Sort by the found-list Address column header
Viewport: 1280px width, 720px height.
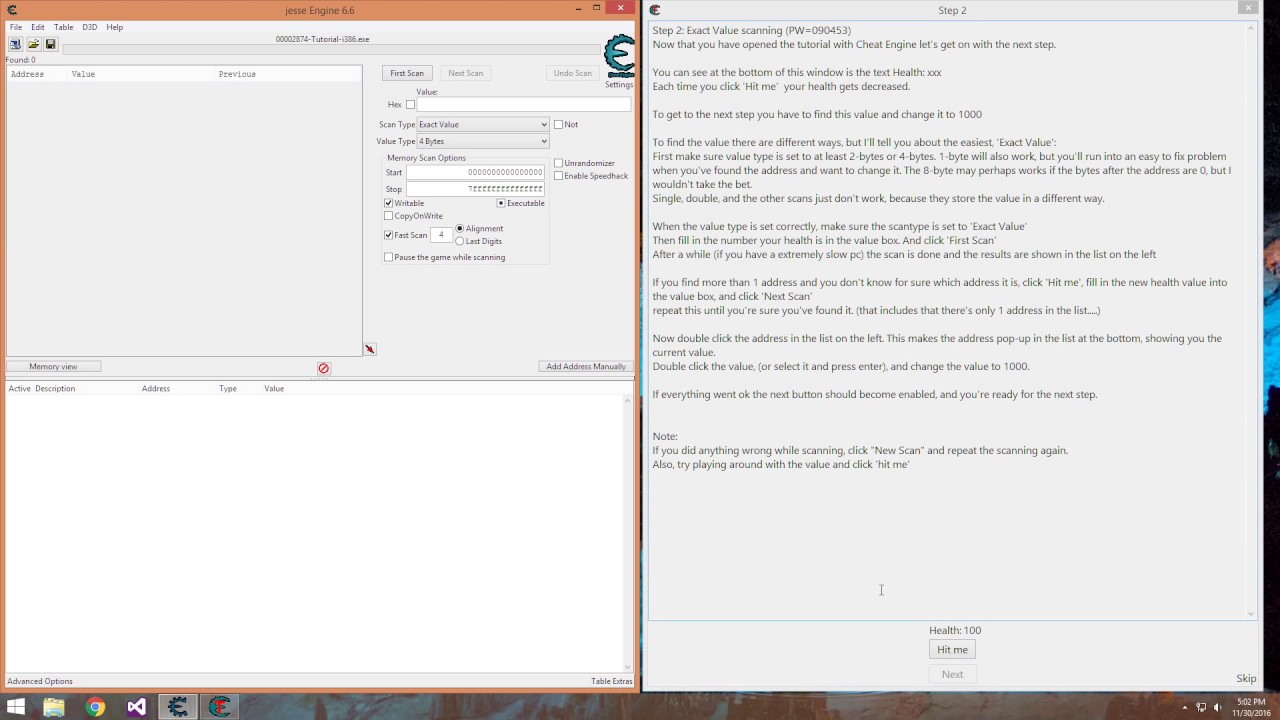[x=27, y=74]
